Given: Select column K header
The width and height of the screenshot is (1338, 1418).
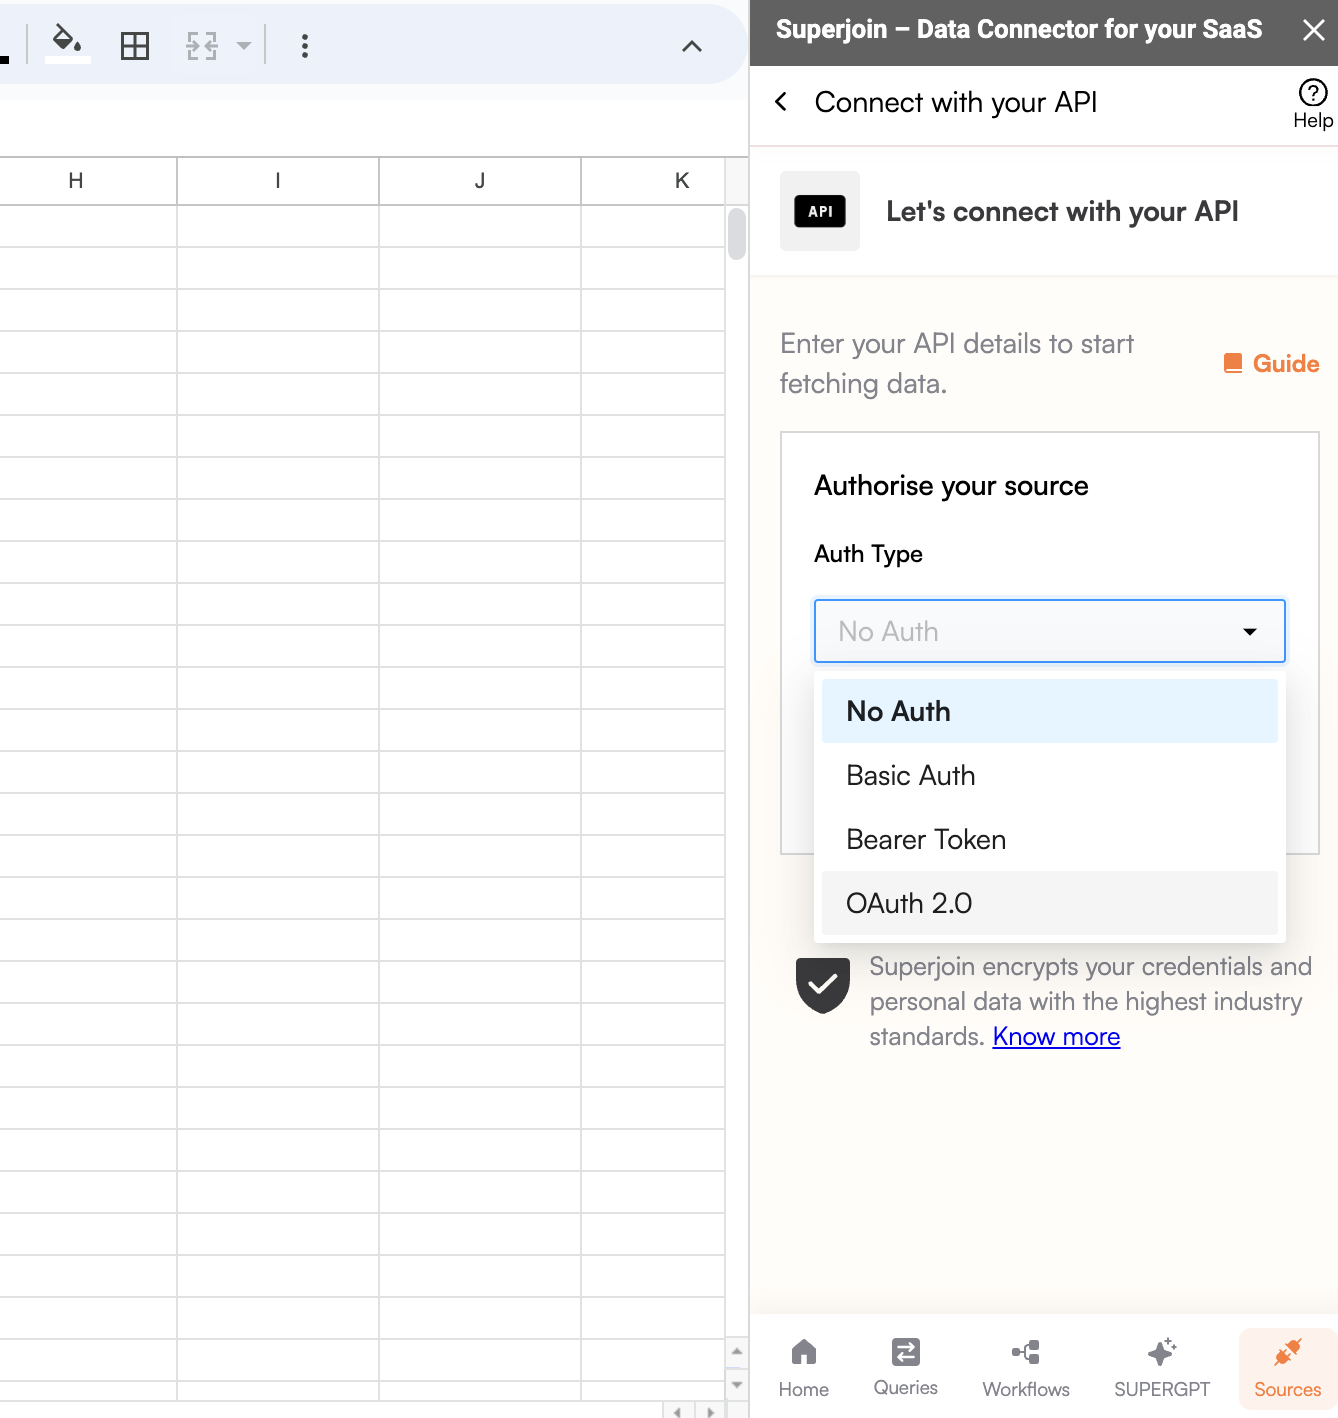Looking at the screenshot, I should (x=653, y=181).
